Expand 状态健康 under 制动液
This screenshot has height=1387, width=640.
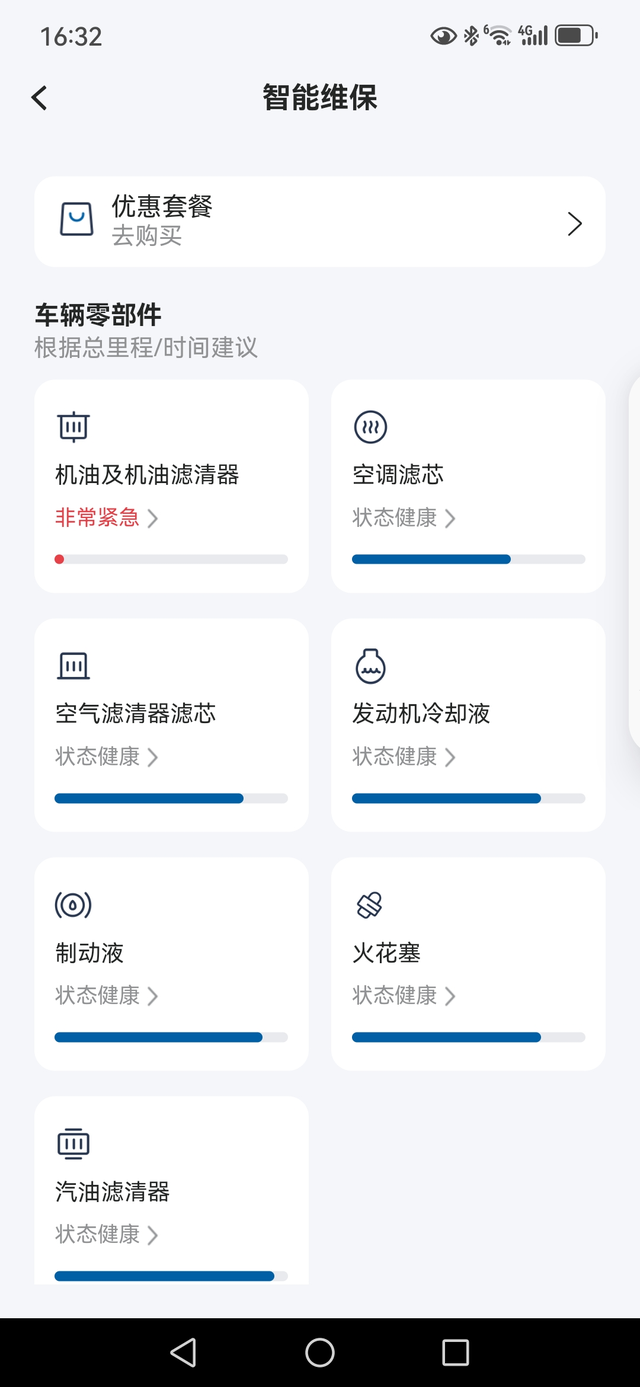coord(152,996)
